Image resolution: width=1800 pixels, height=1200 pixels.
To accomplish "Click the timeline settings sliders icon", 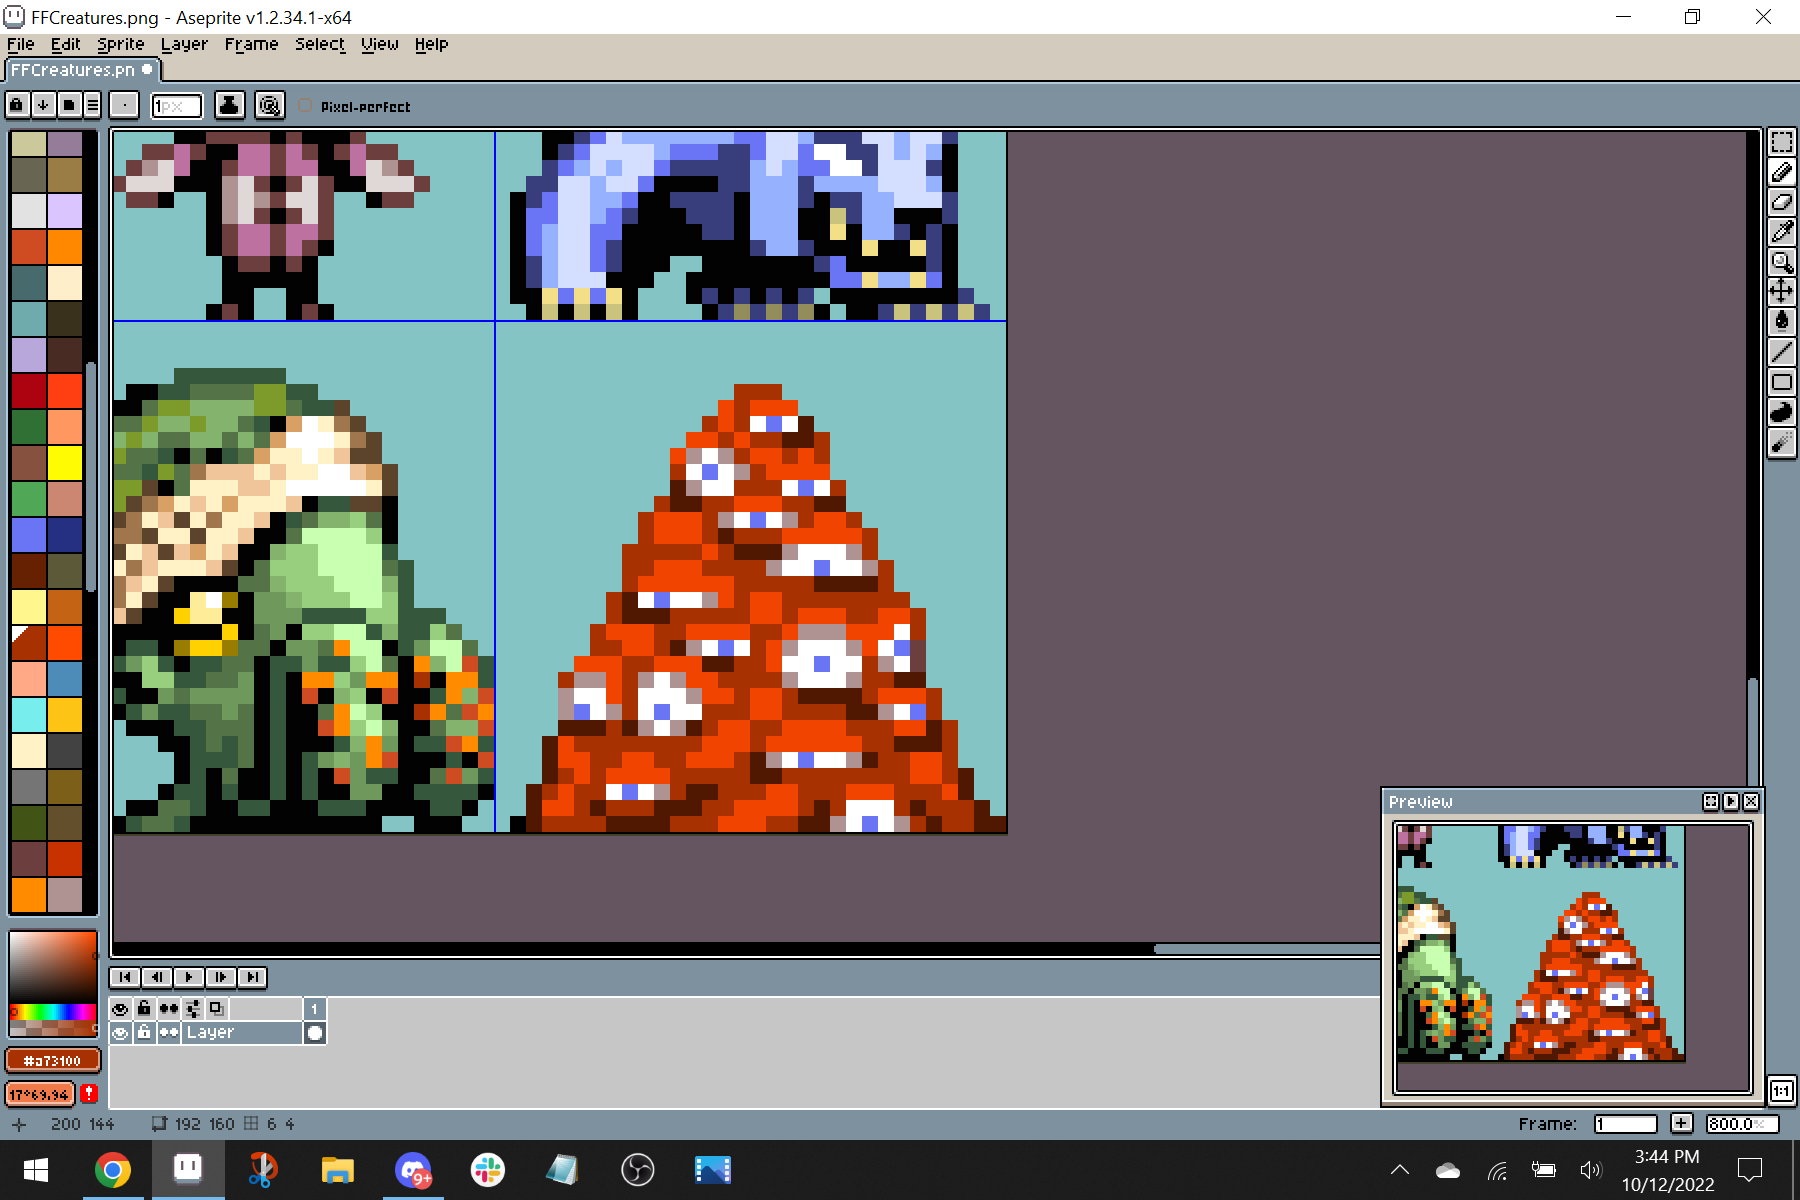I will tap(193, 1008).
